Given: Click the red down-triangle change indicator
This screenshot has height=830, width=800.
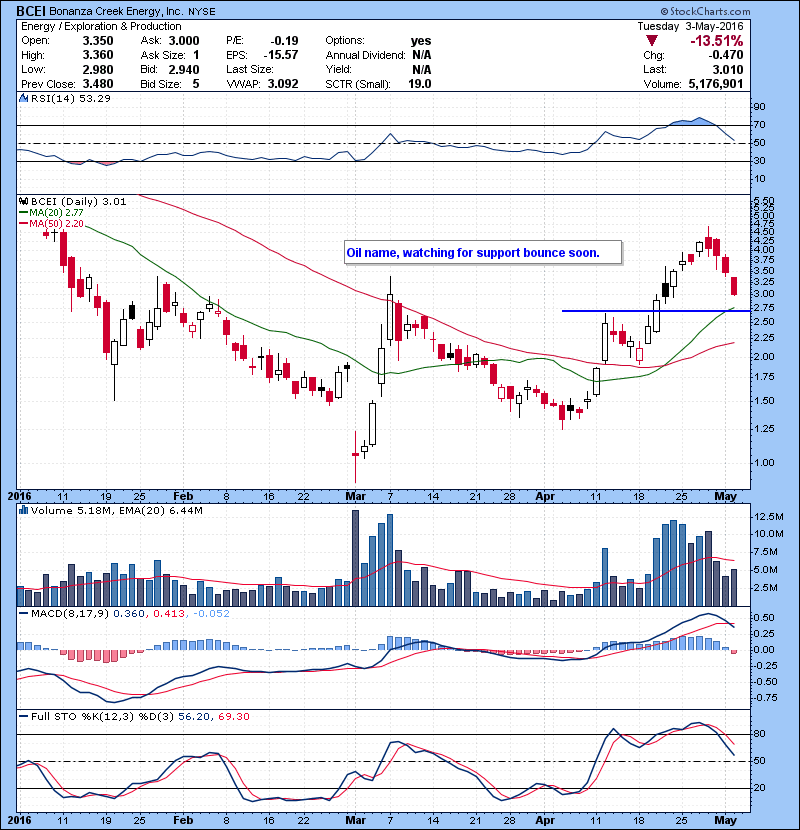Looking at the screenshot, I should pos(652,41).
